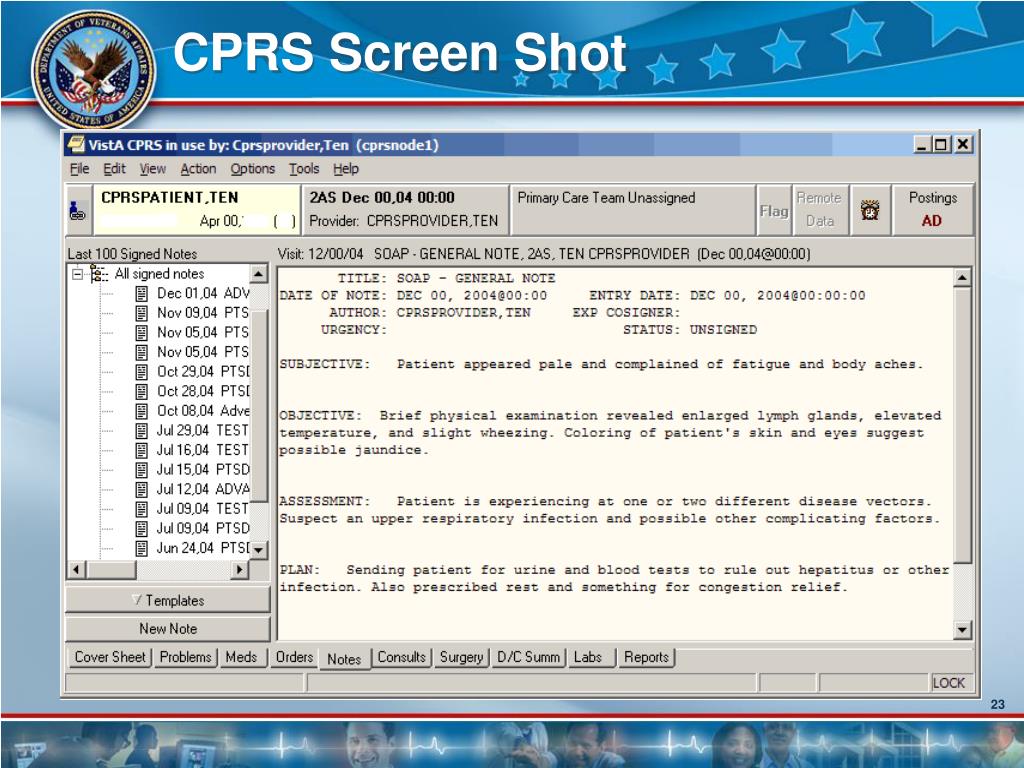Image resolution: width=1024 pixels, height=768 pixels.
Task: Click the Remote Data button
Action: 820,210
